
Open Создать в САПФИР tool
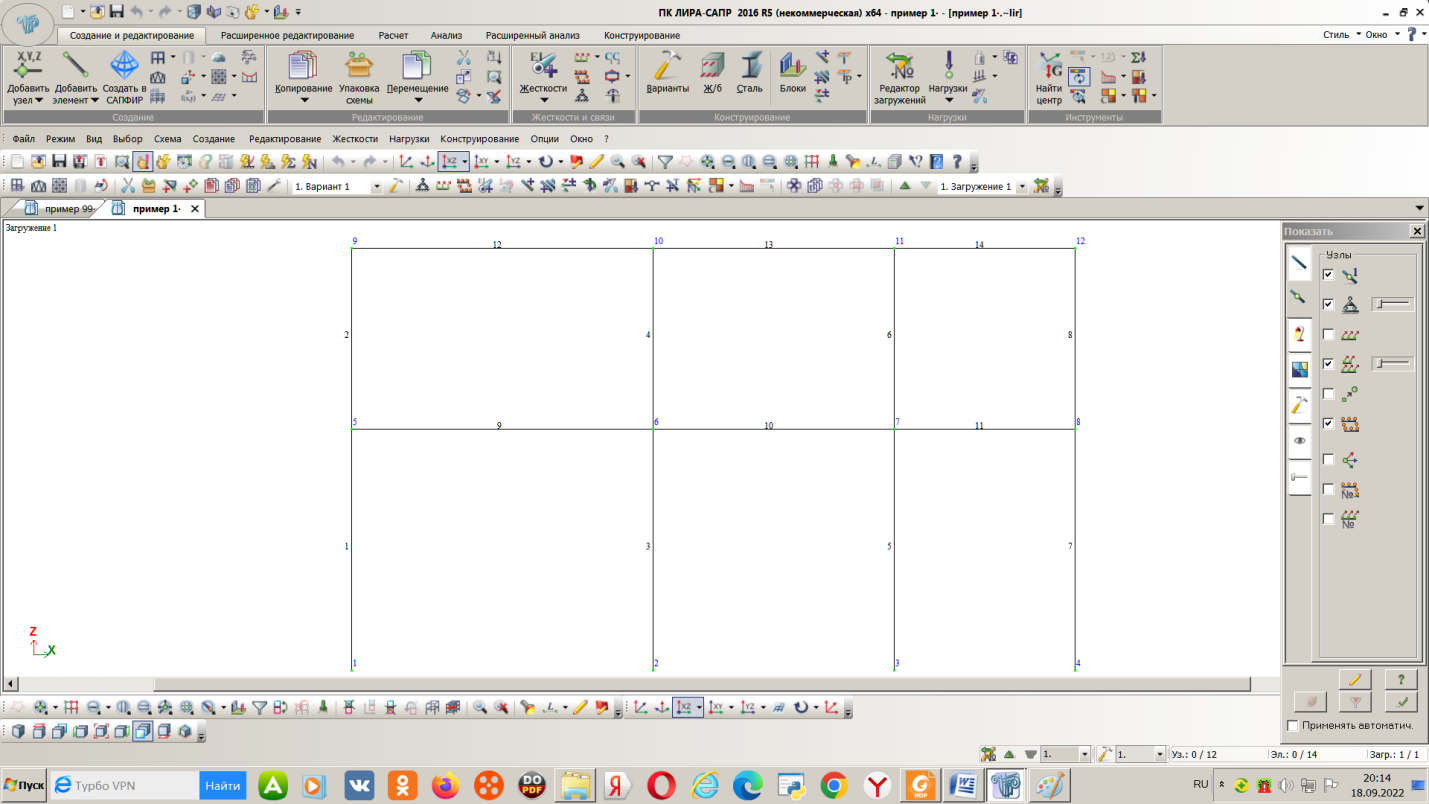pos(125,77)
